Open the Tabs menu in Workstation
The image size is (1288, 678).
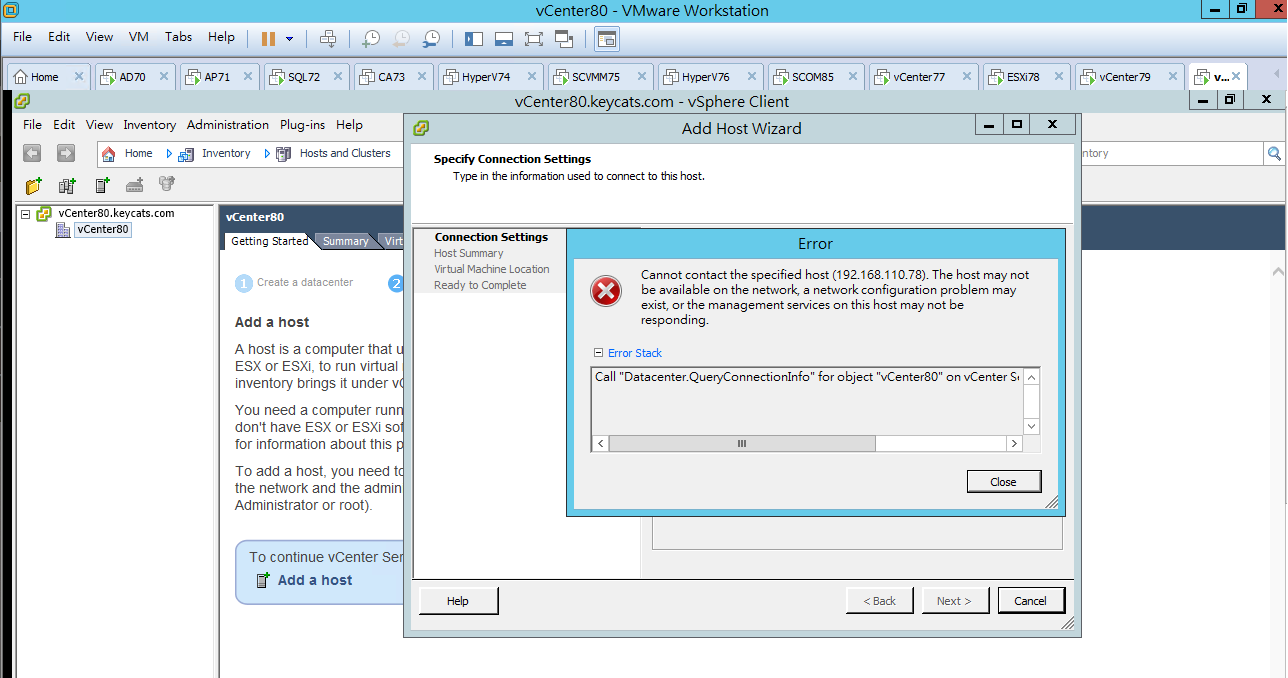coord(178,37)
